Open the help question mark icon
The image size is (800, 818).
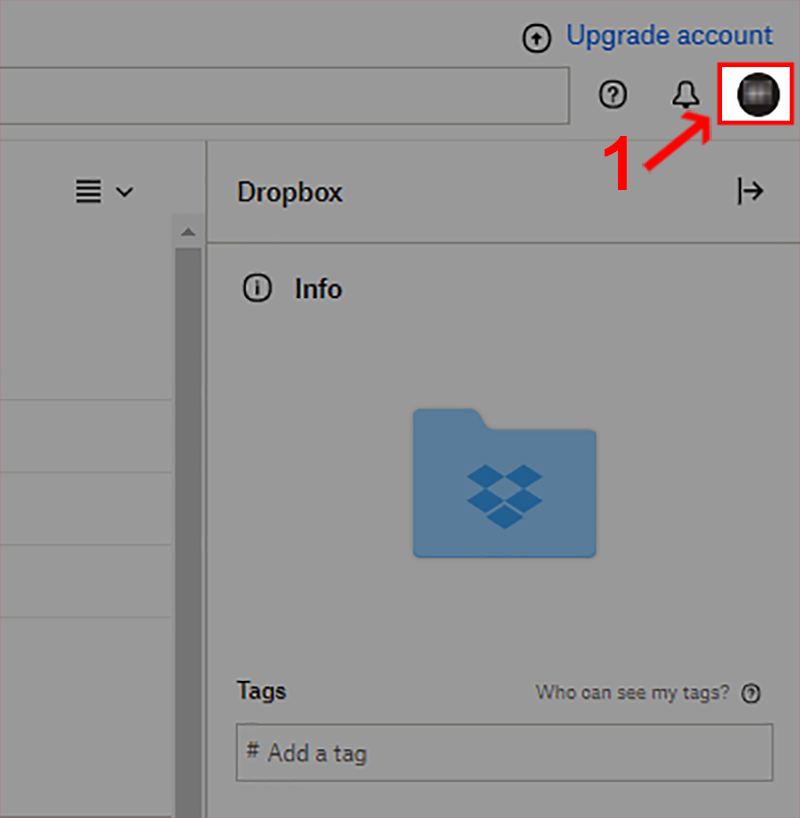click(613, 94)
